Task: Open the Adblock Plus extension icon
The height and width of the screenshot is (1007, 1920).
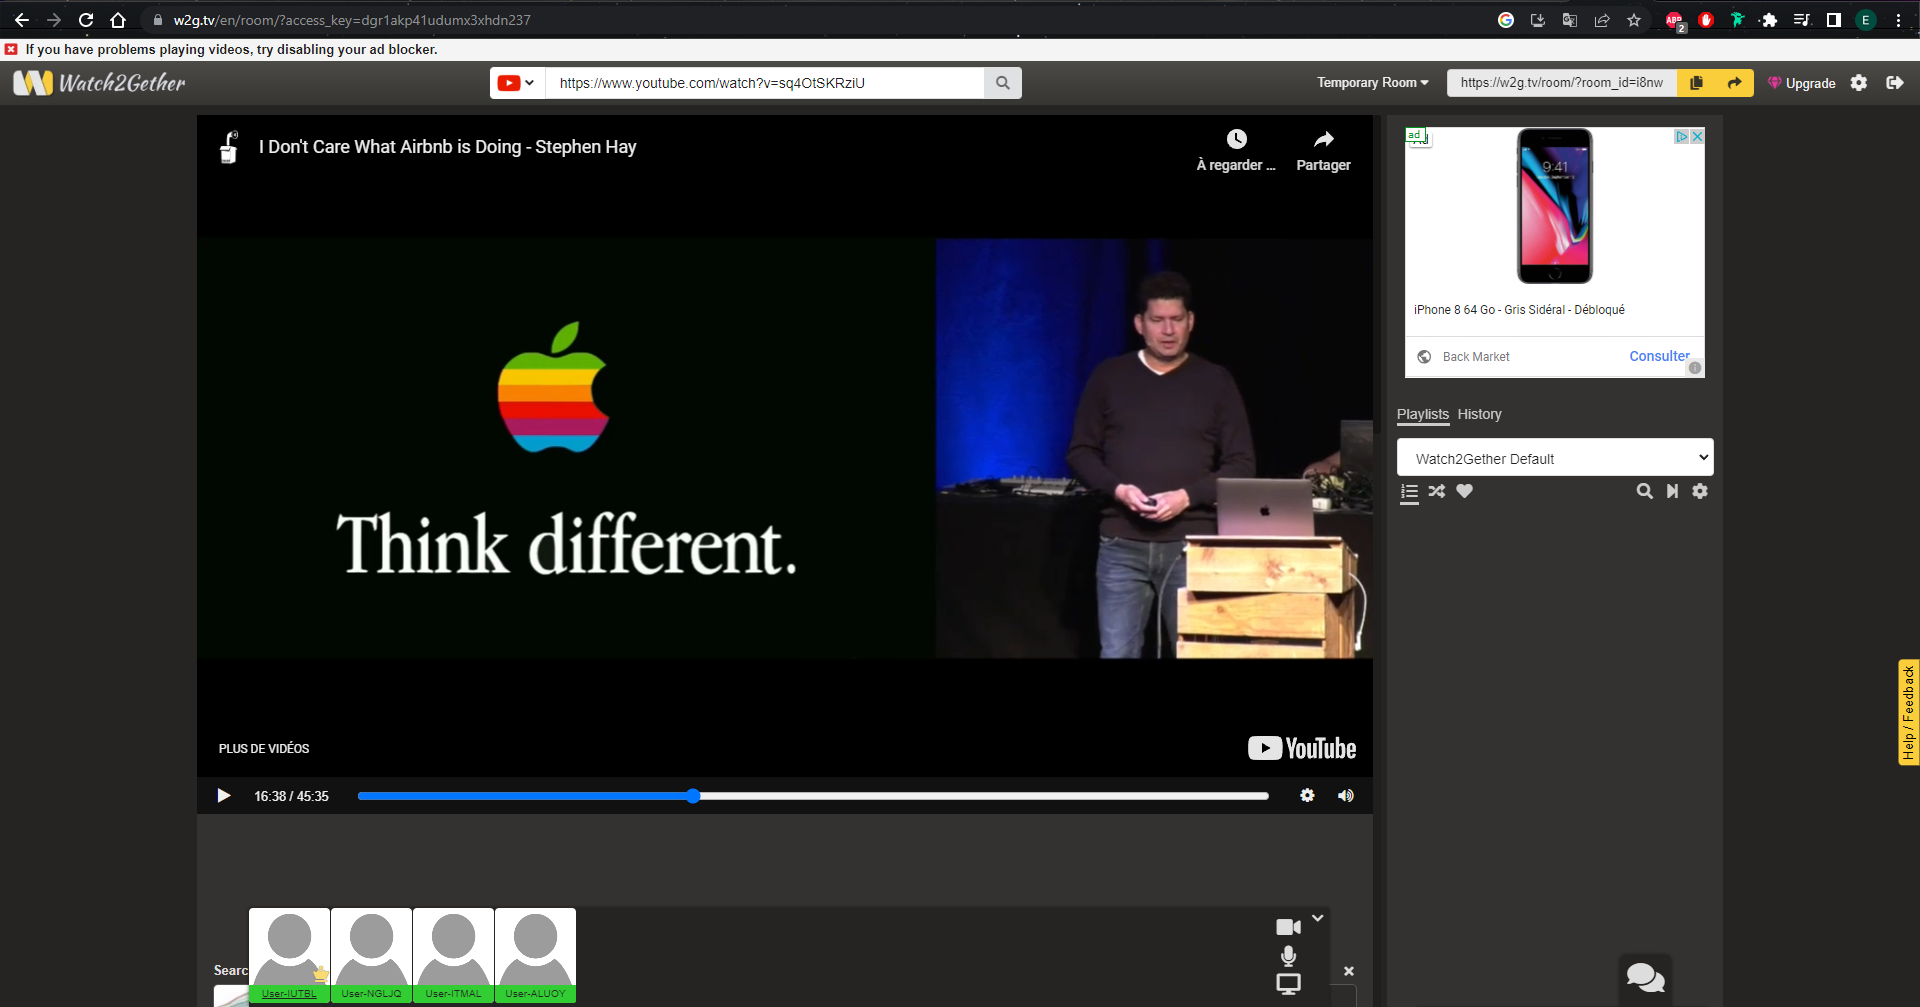Action: tap(1674, 20)
